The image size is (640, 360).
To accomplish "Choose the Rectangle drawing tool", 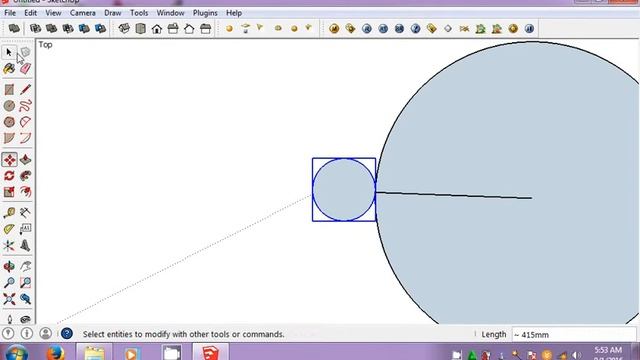I will (9, 89).
